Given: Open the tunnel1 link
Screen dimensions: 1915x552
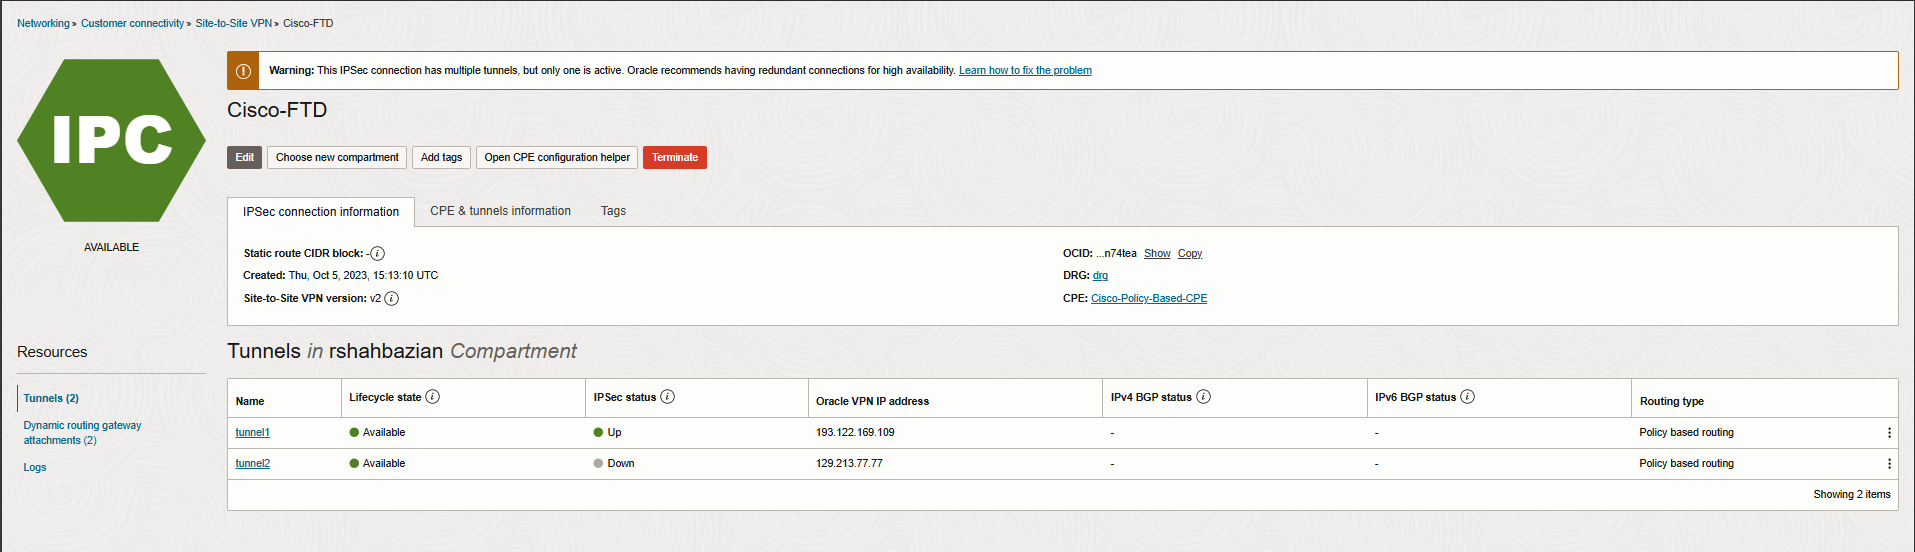Looking at the screenshot, I should point(252,433).
